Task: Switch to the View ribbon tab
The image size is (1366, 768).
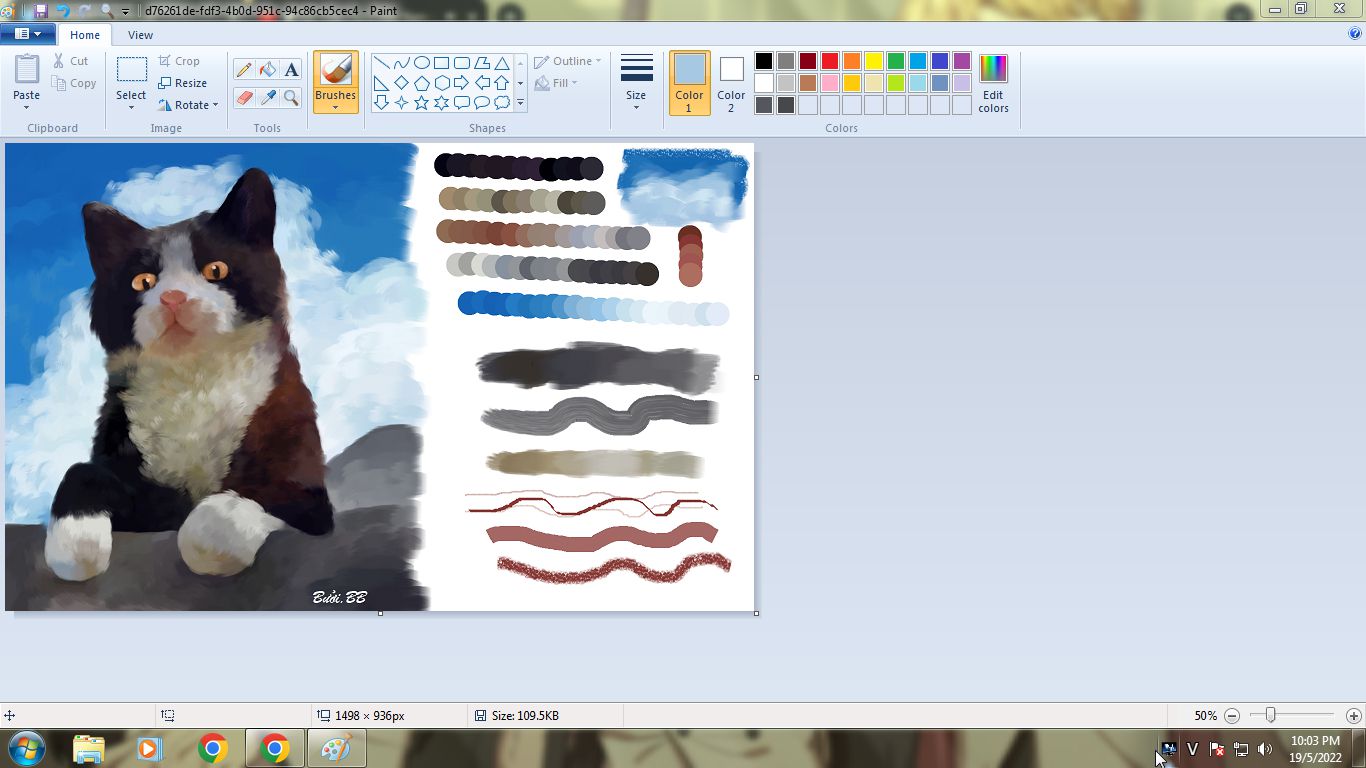Action: click(x=140, y=35)
